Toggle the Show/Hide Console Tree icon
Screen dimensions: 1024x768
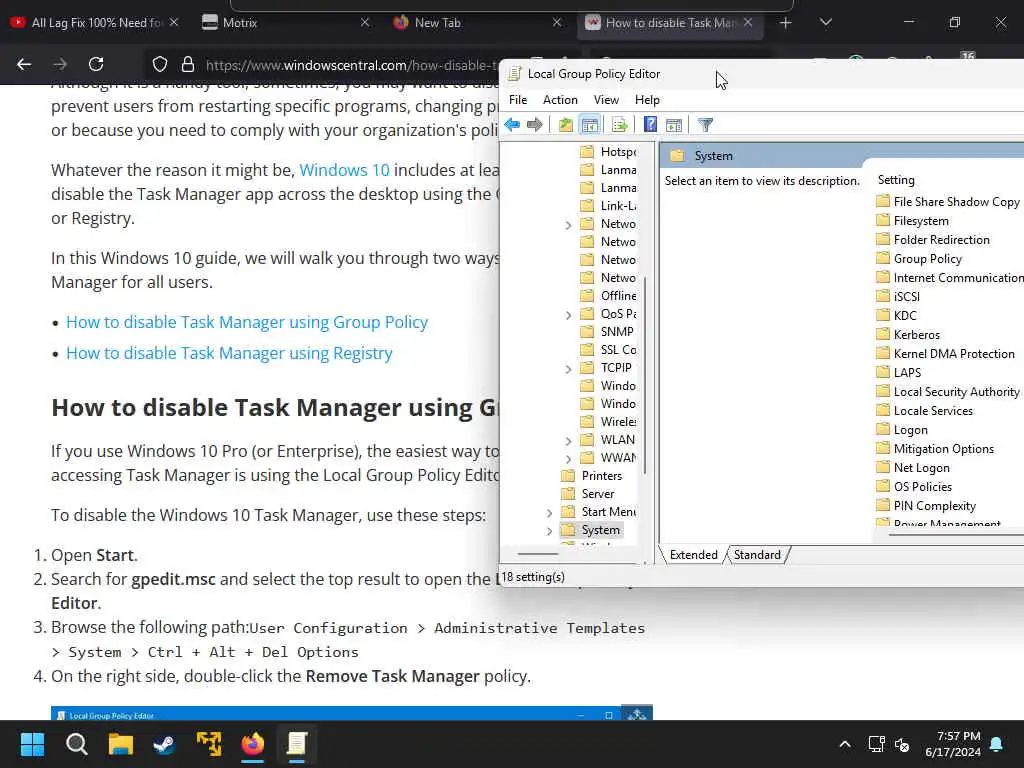point(590,124)
